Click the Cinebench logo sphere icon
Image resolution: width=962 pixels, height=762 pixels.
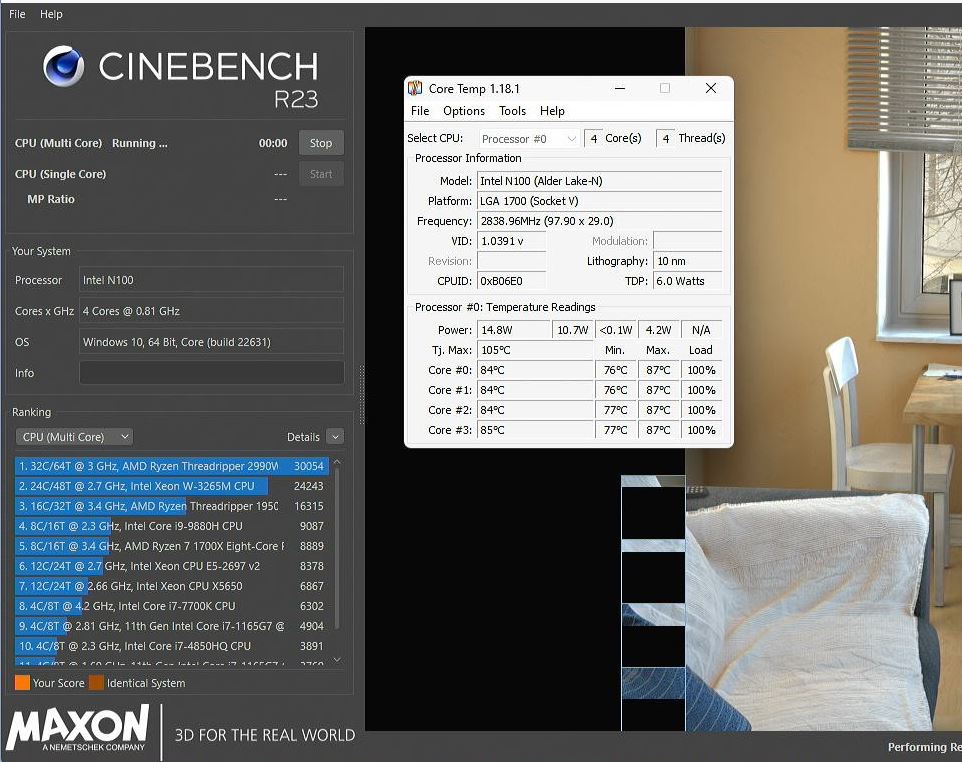(x=63, y=66)
